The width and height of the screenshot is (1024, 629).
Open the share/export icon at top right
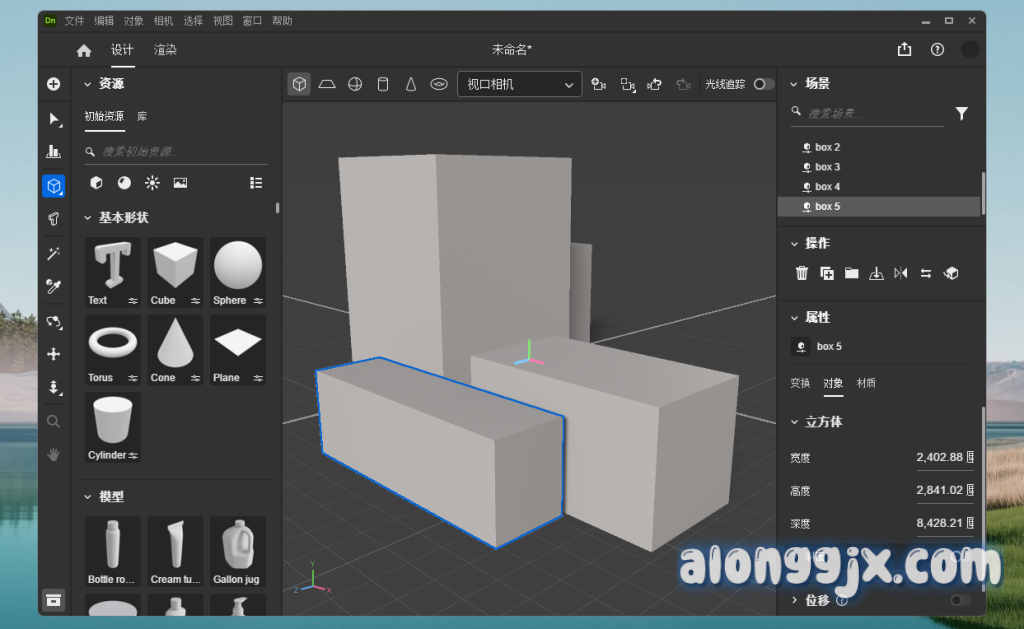(x=904, y=50)
